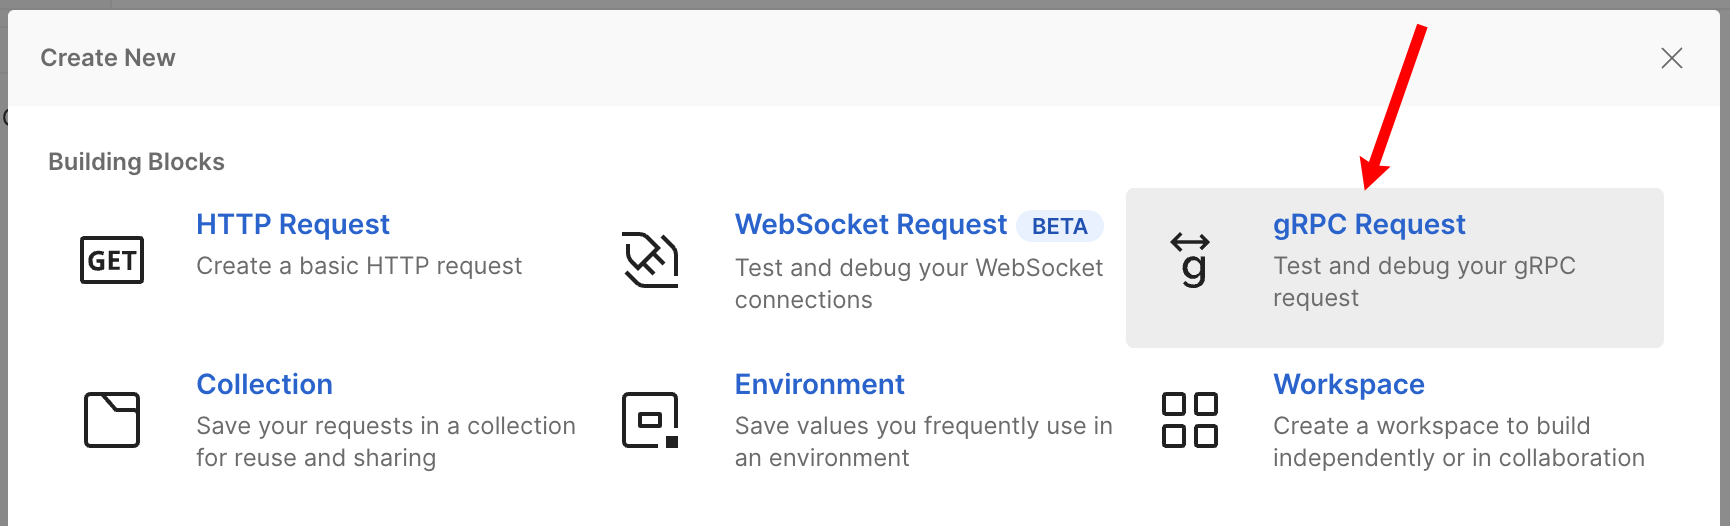Click the GET icon for HTTP Request
The height and width of the screenshot is (526, 1730).
point(112,260)
